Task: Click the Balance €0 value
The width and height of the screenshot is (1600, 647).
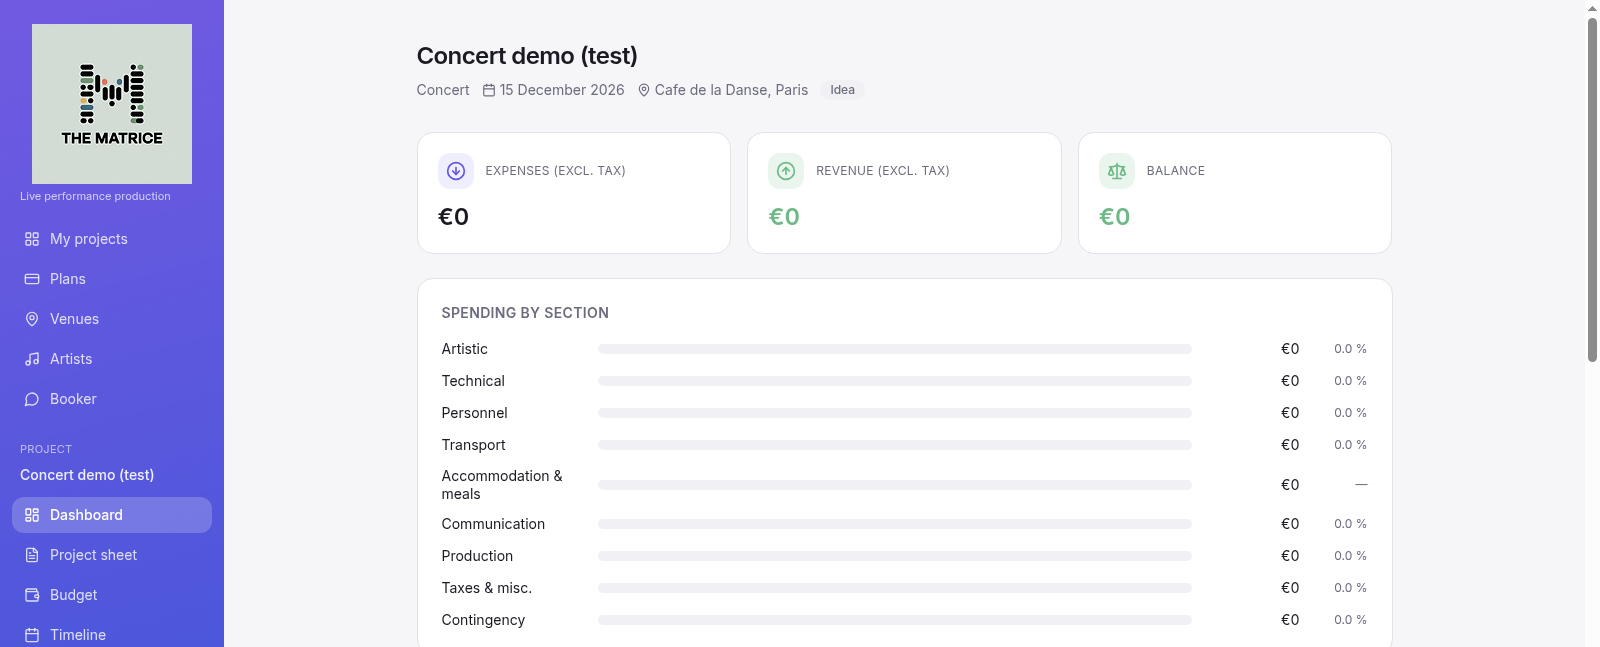Action: pyautogui.click(x=1115, y=217)
